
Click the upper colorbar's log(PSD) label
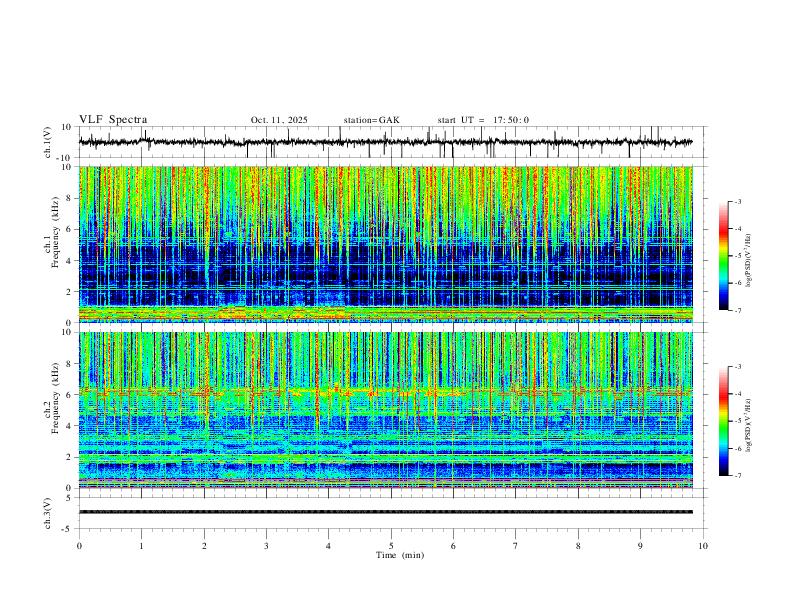tap(748, 261)
